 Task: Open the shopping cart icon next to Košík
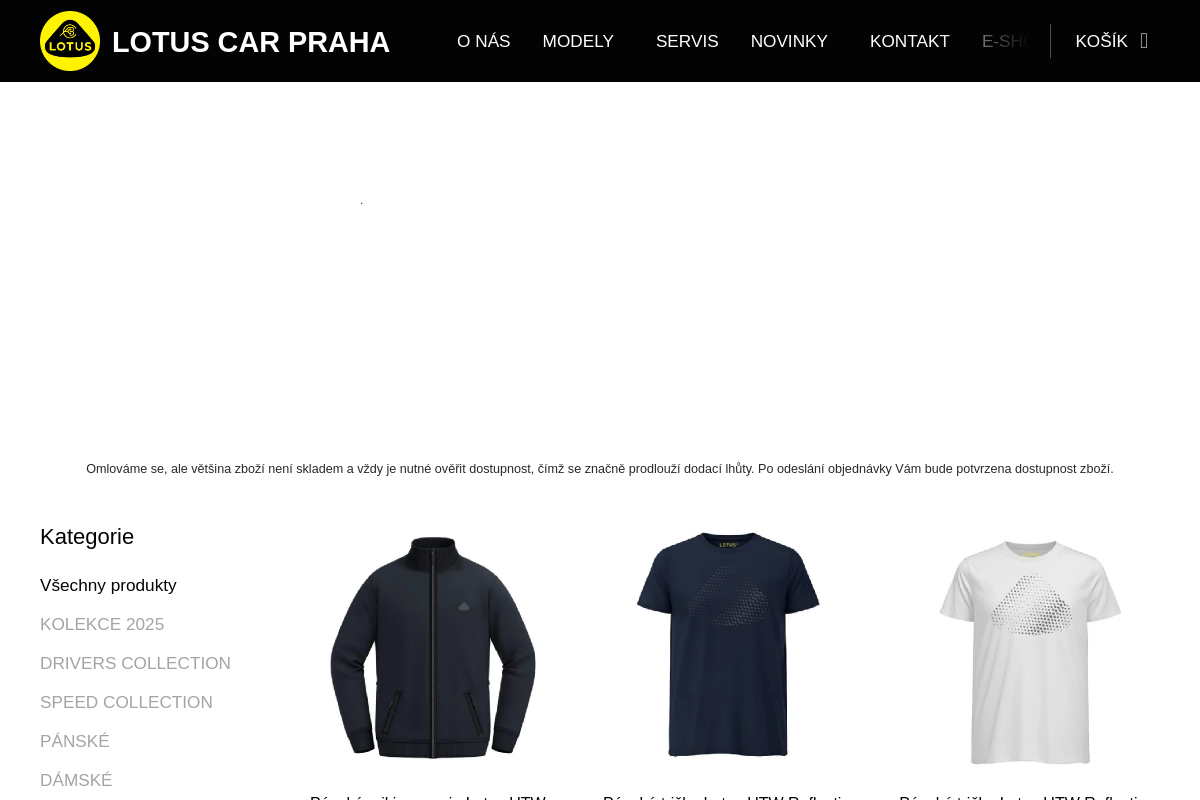[1144, 41]
